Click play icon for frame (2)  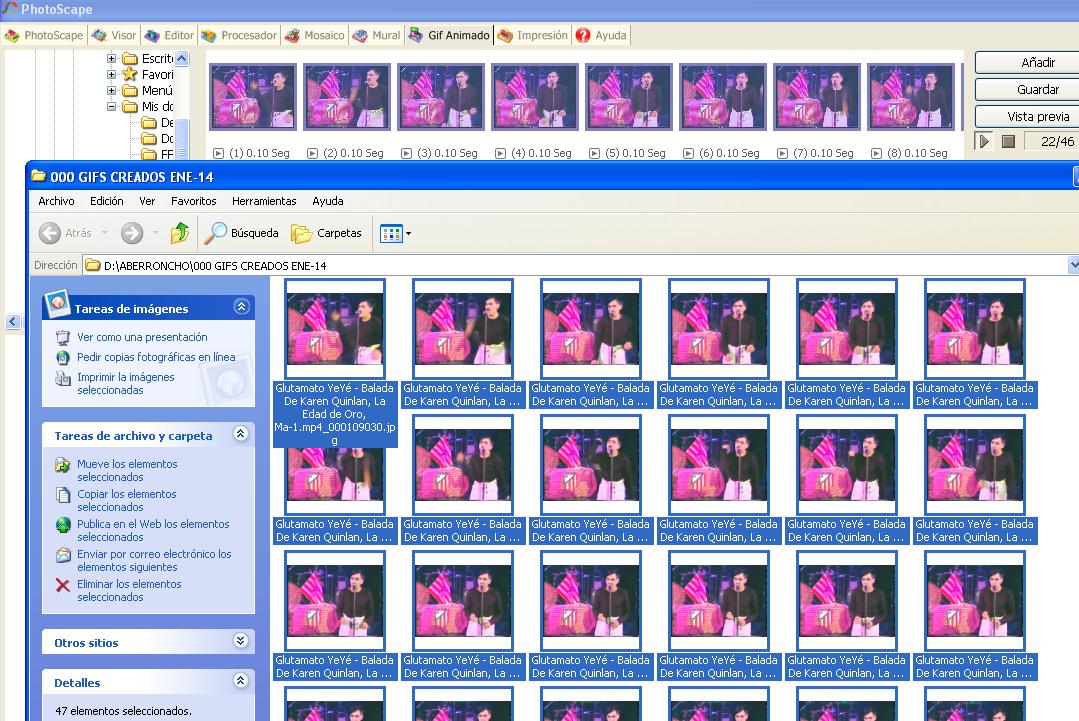pos(312,153)
